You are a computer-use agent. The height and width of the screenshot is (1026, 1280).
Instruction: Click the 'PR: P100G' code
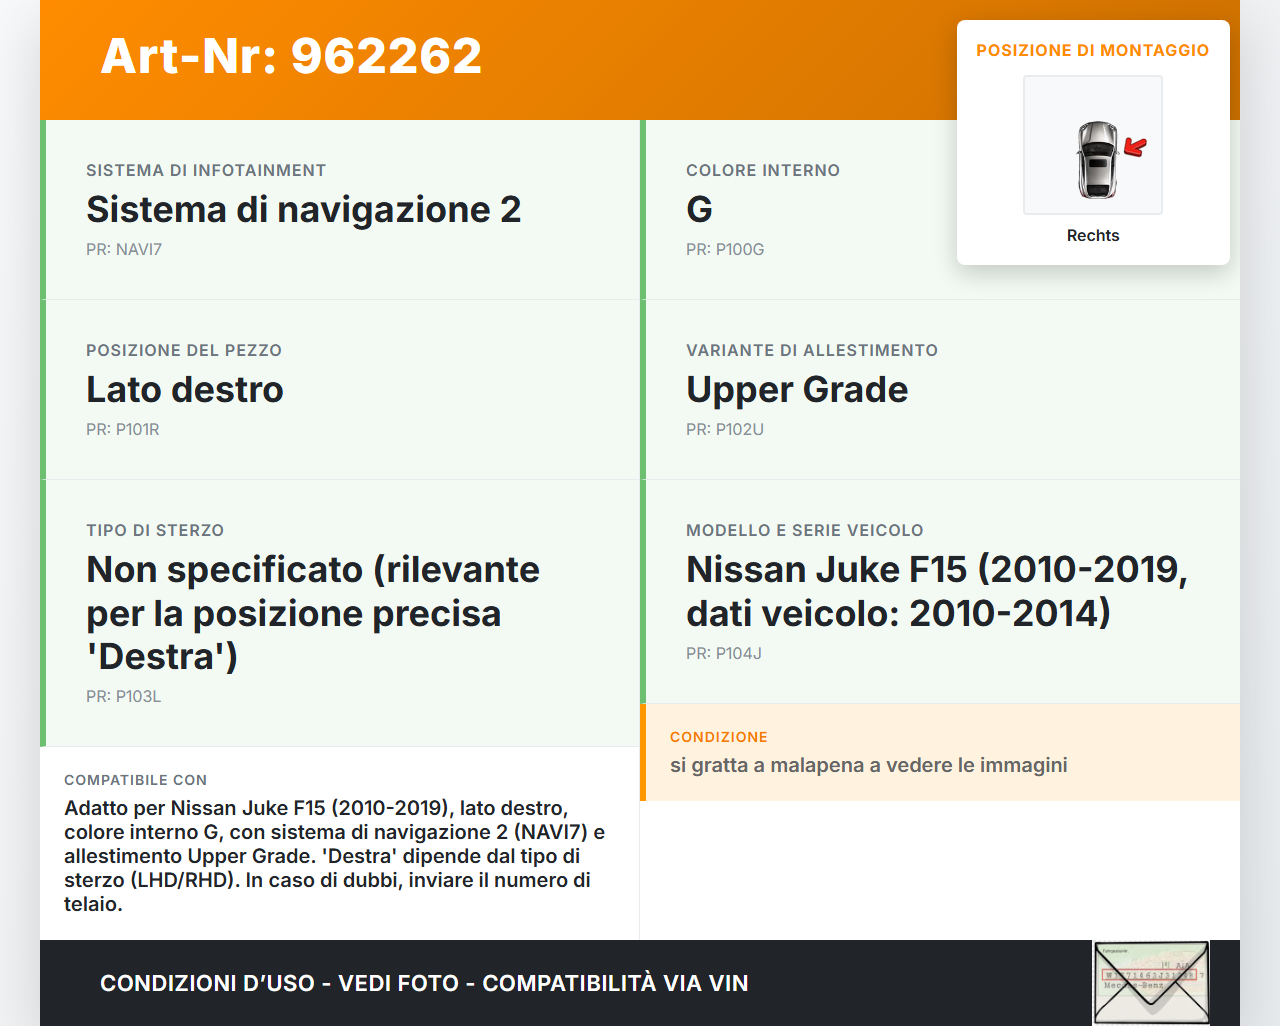(725, 250)
